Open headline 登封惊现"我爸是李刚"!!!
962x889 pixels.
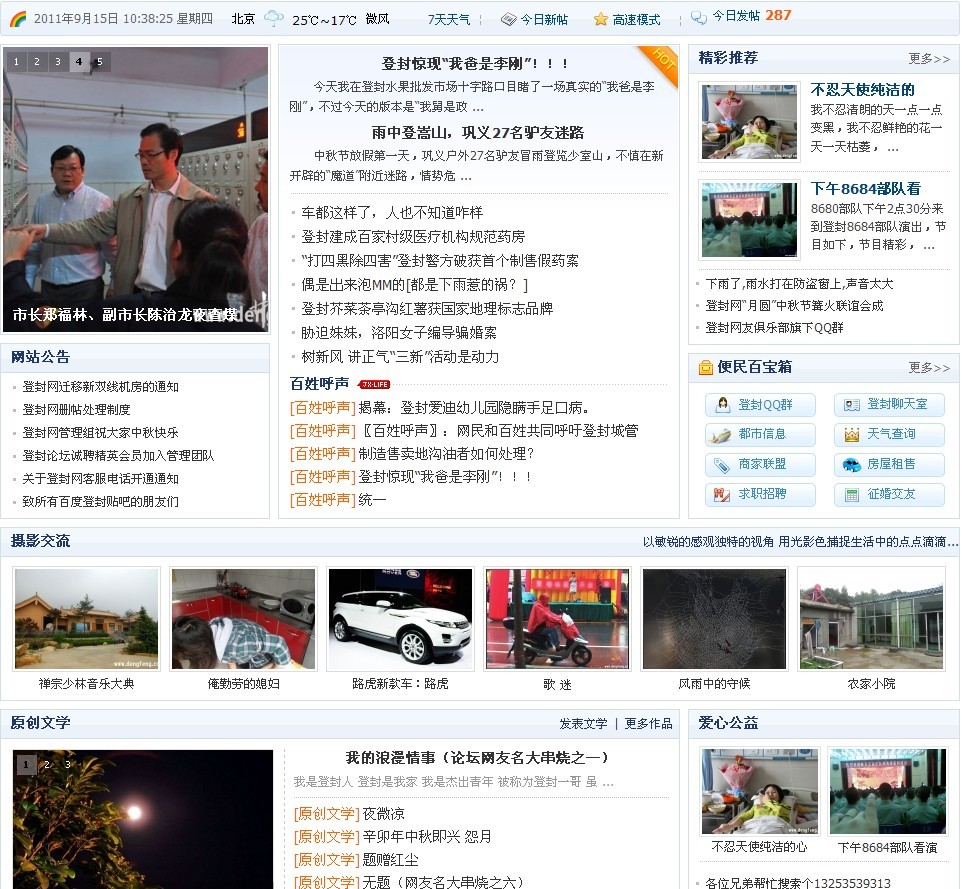coord(475,63)
